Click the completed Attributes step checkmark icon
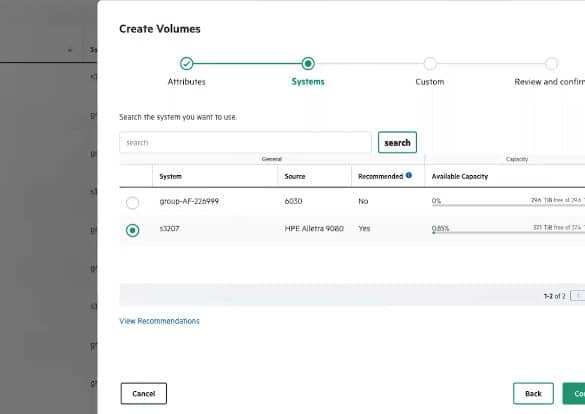The height and width of the screenshot is (414, 585). (x=187, y=64)
